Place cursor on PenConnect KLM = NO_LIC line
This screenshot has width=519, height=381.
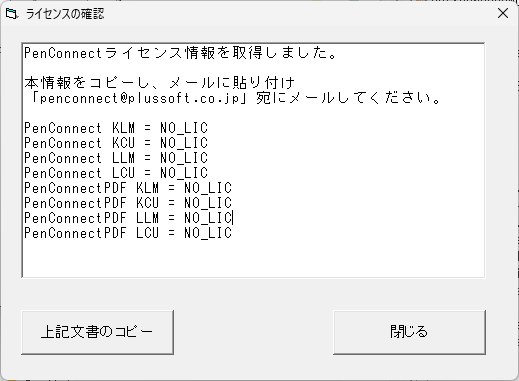116,128
